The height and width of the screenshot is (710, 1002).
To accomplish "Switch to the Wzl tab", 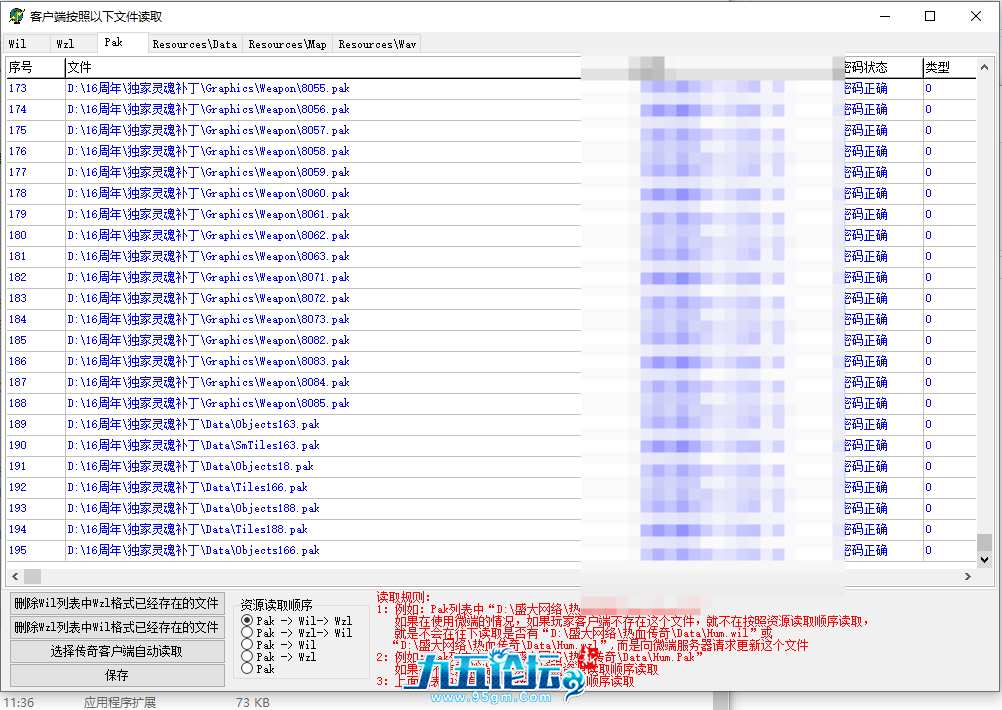I will click(73, 44).
